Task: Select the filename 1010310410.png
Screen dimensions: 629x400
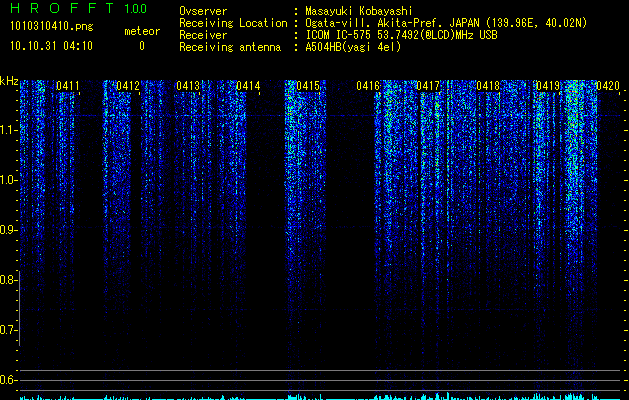Action: click(x=52, y=26)
